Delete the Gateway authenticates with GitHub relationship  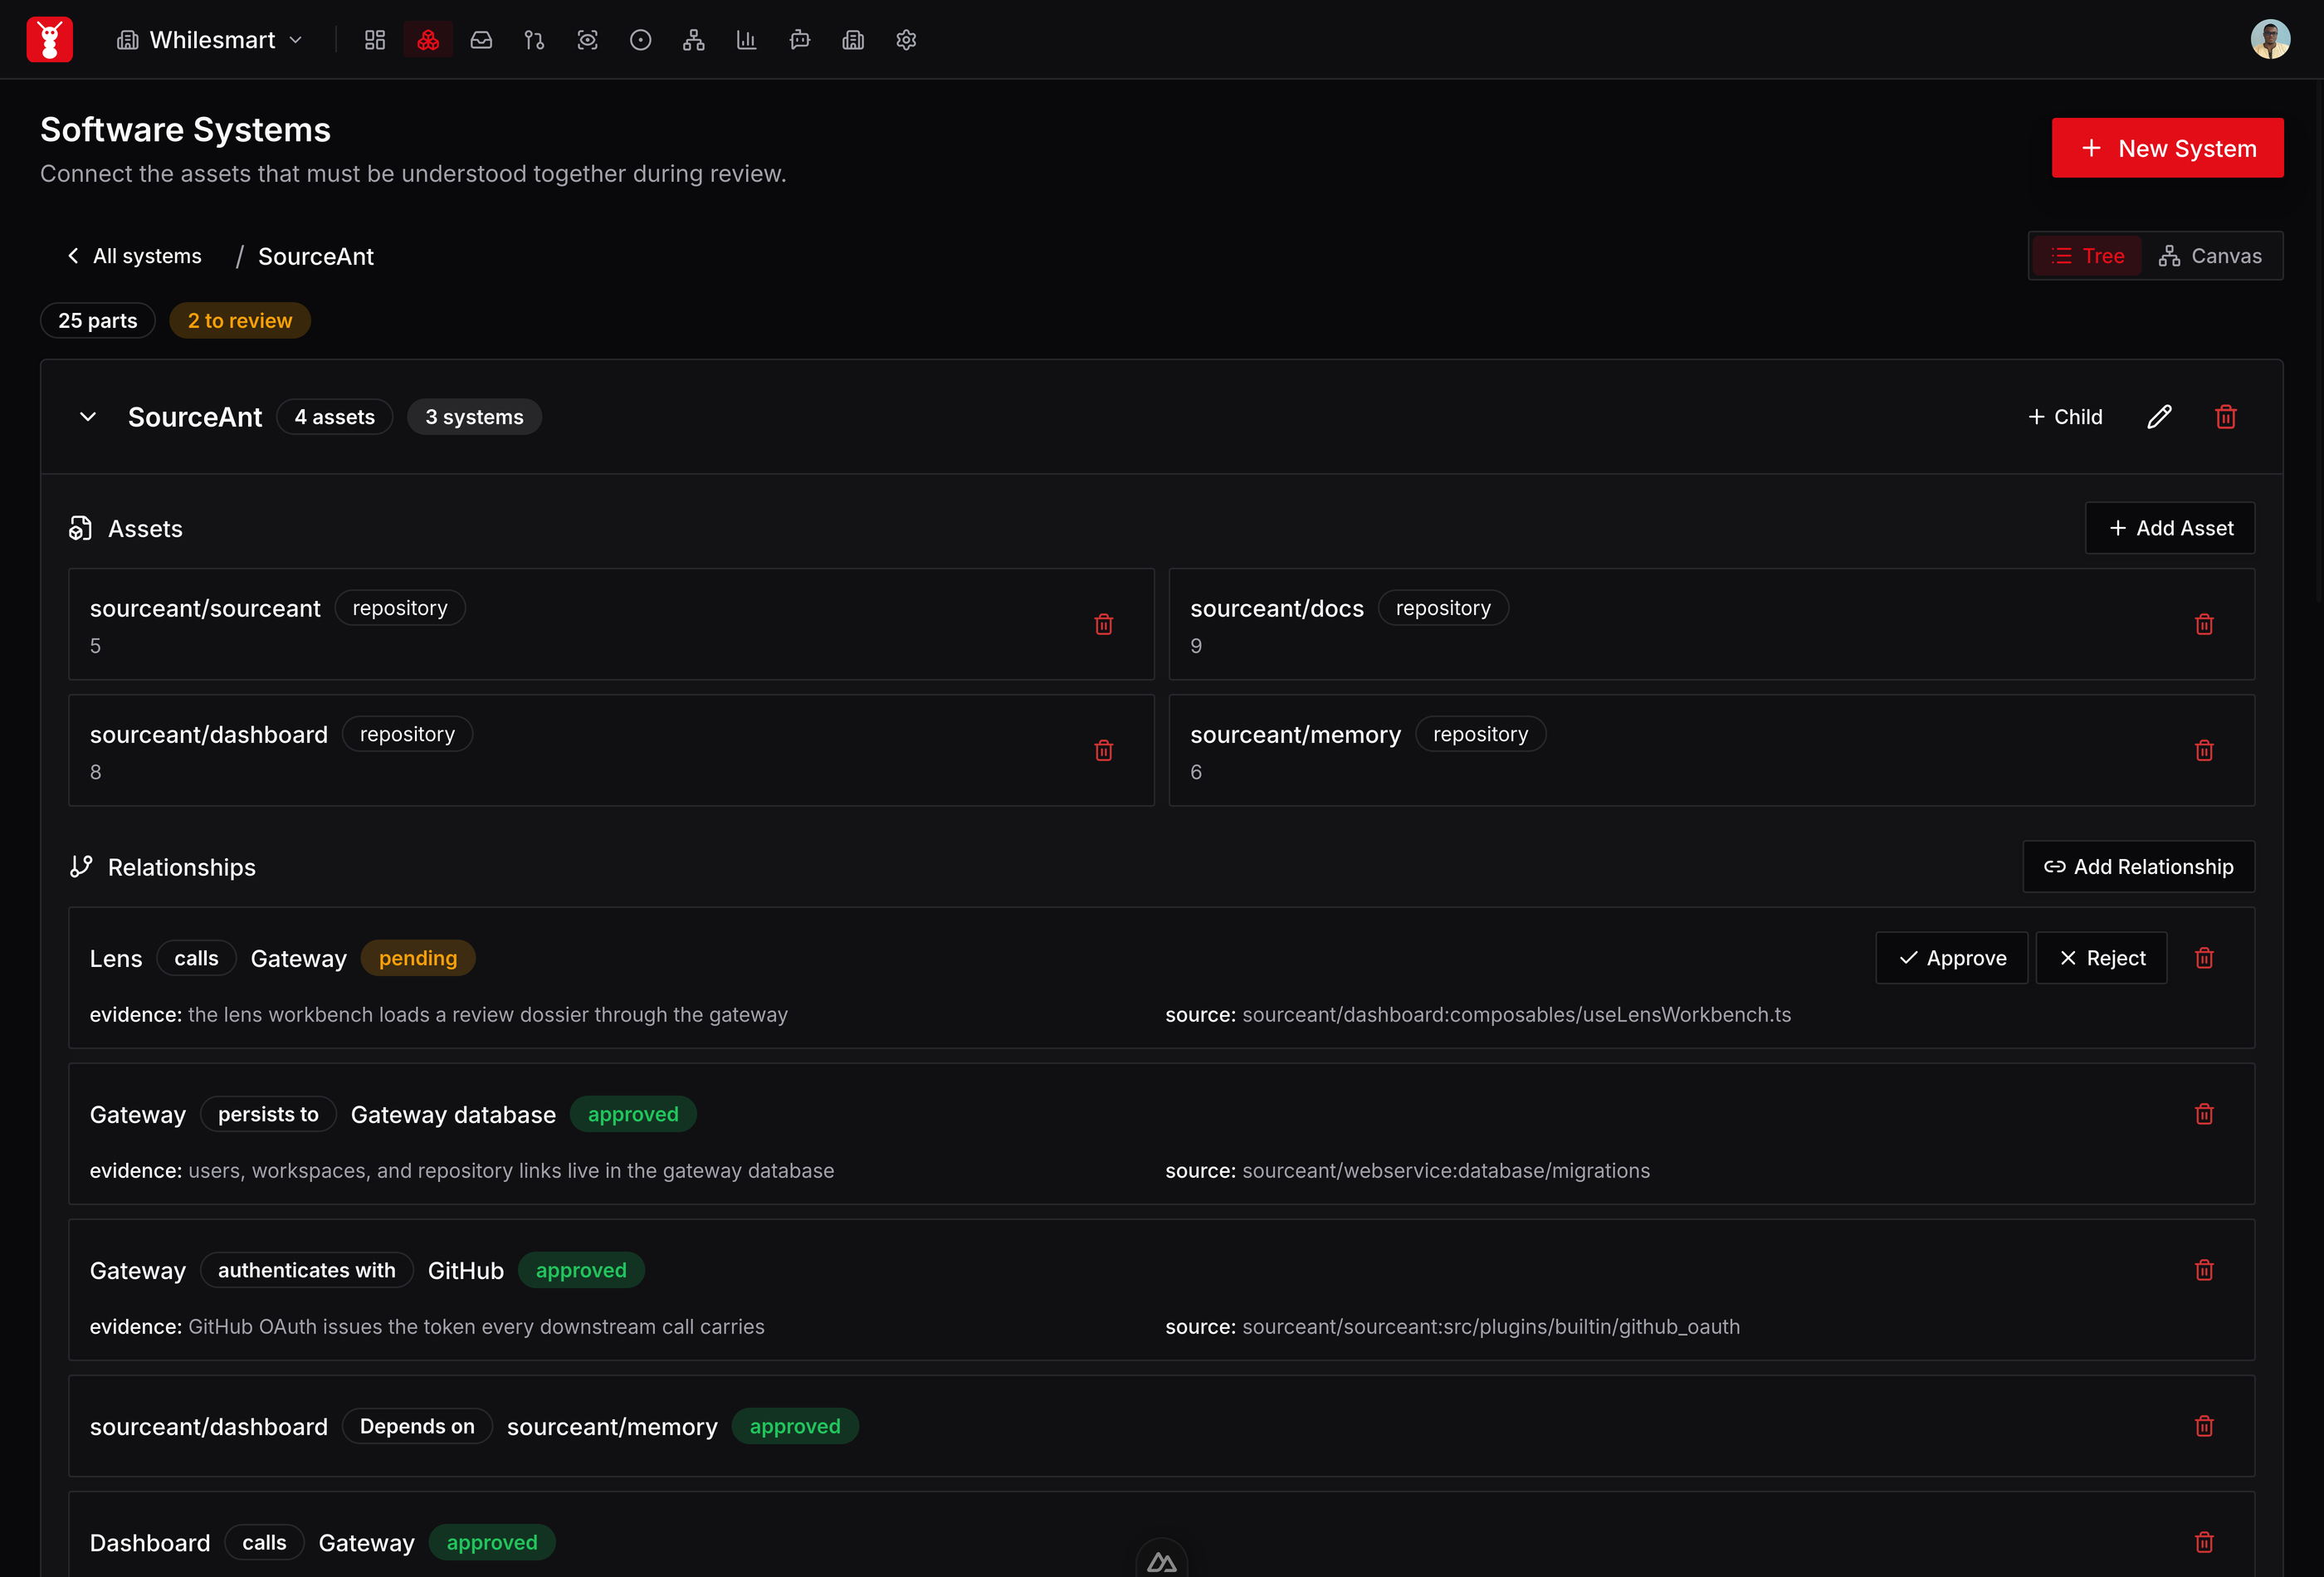2204,1270
